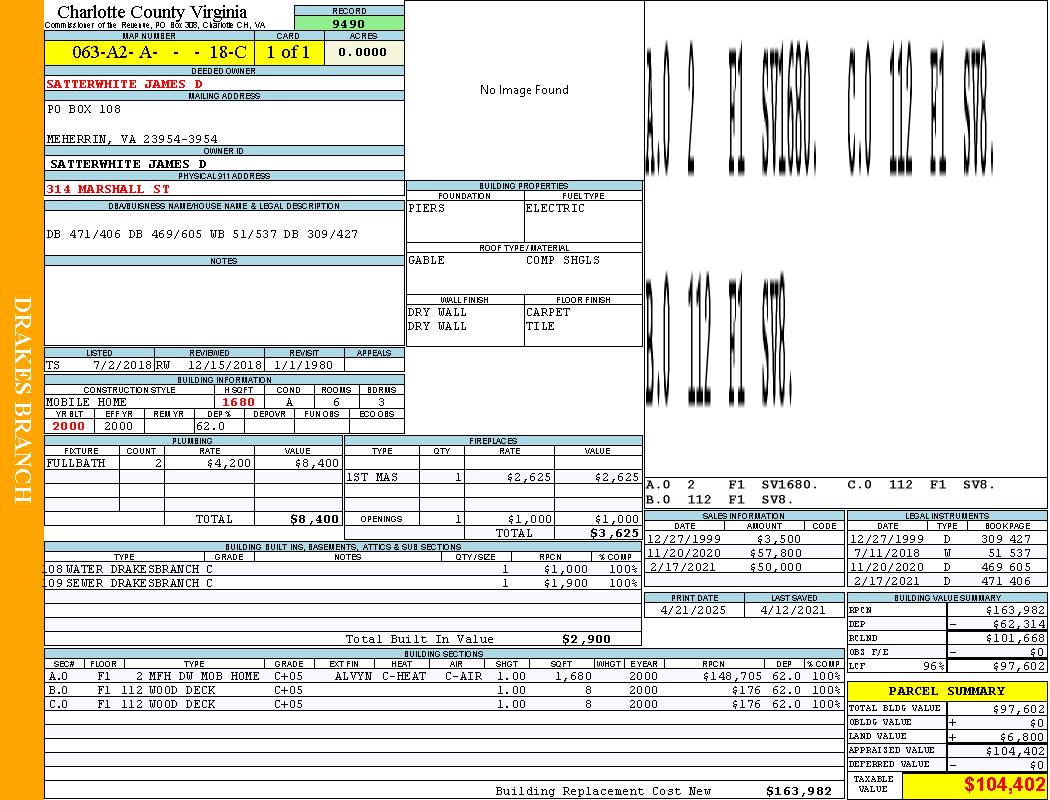Click the land value $6,800

coord(1022,737)
